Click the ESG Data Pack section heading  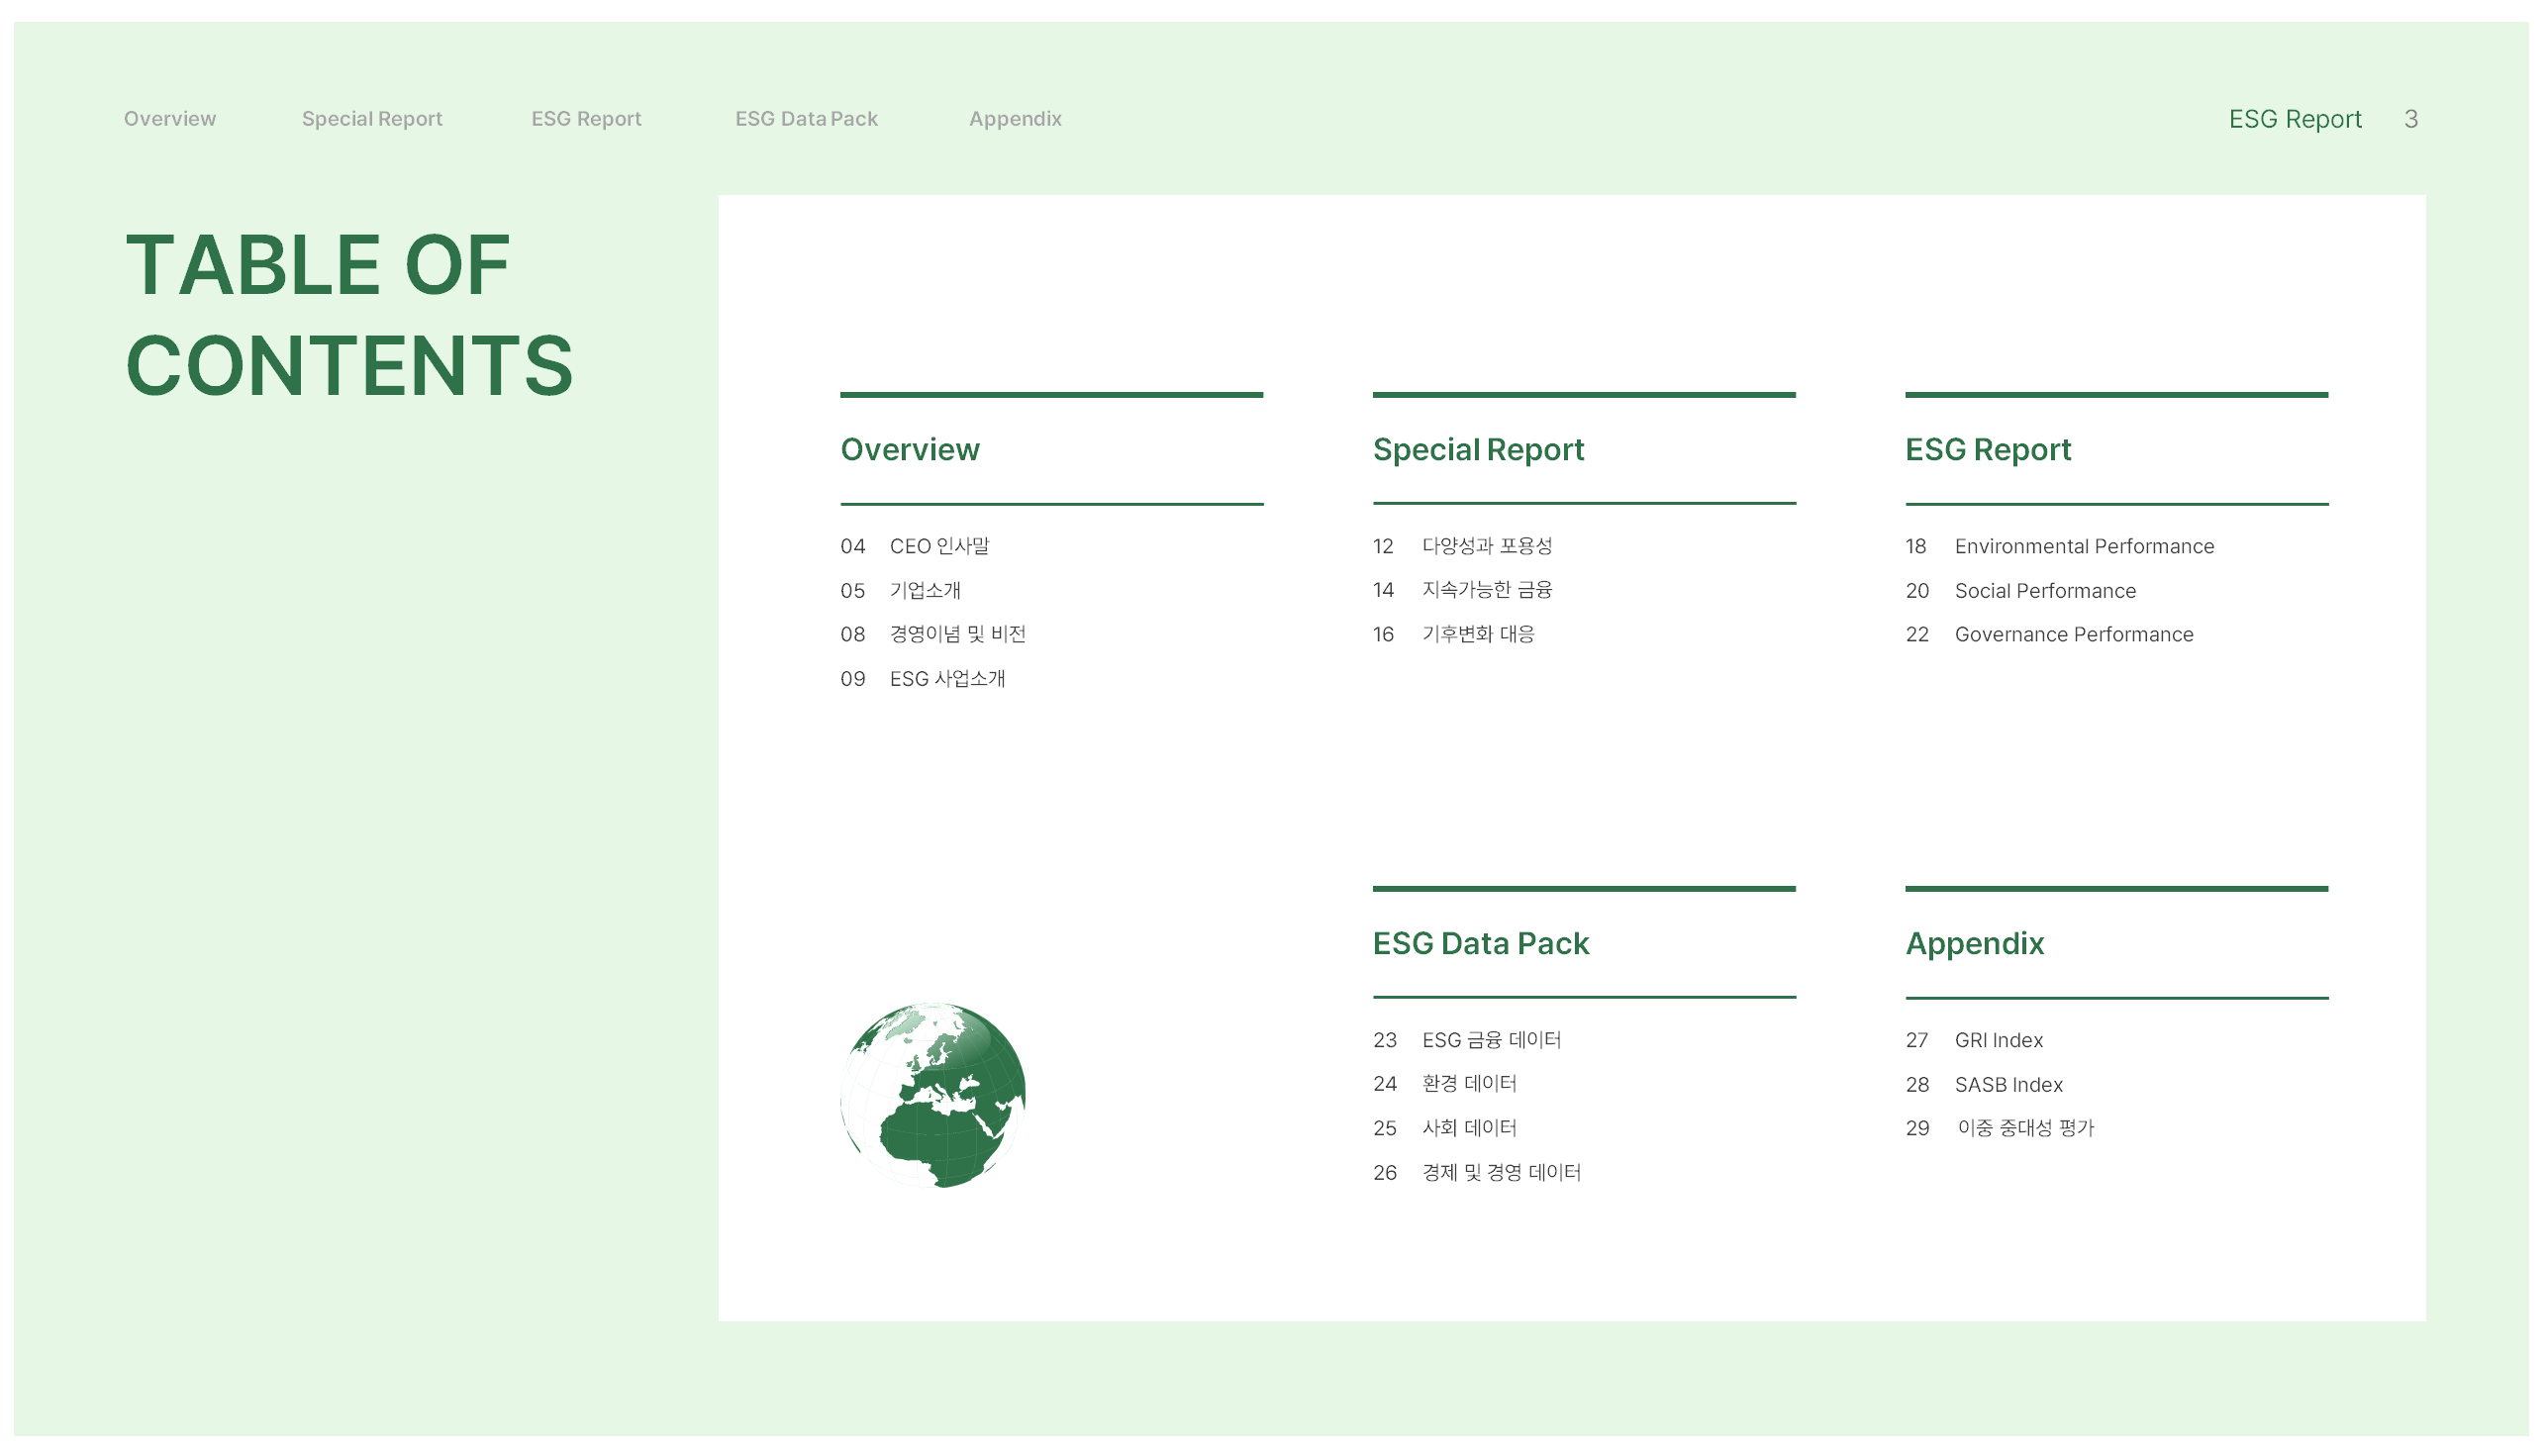click(1480, 943)
